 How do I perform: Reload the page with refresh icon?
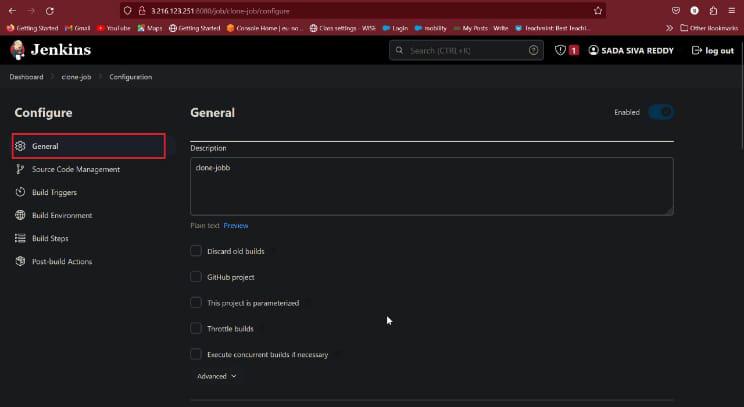(50, 10)
